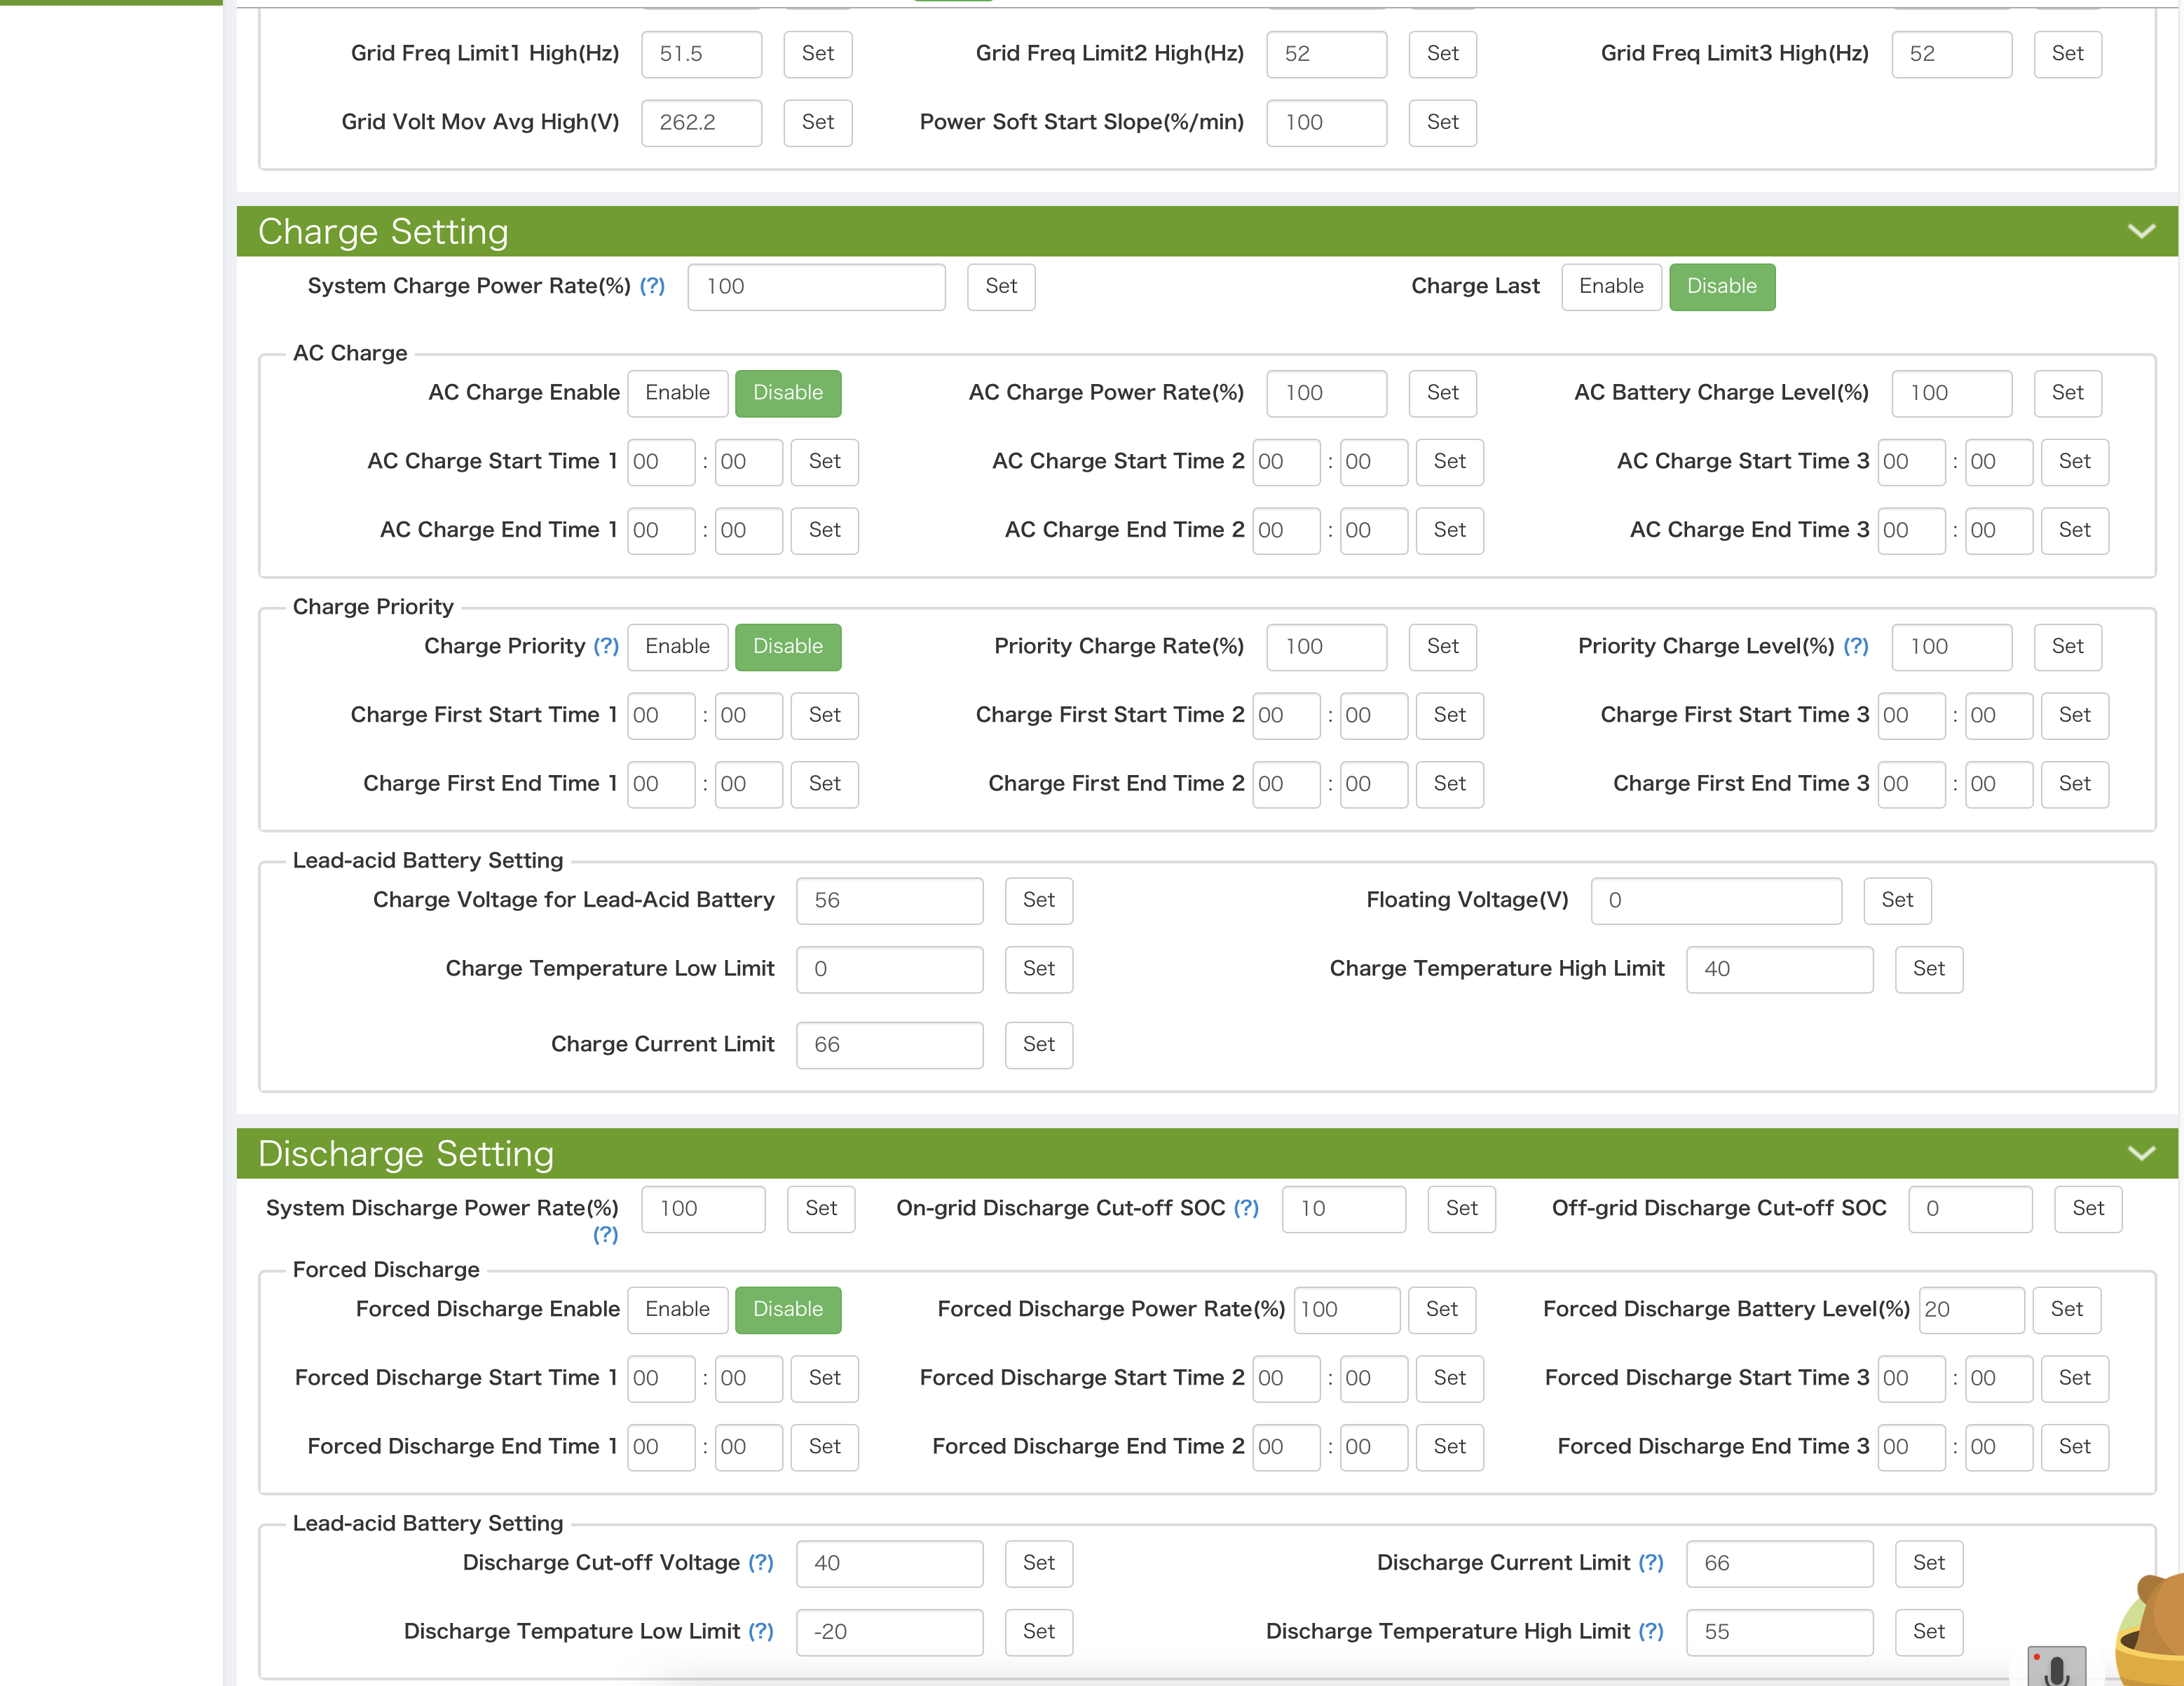
Task: Open help for System Discharge Power Rate
Action: click(x=605, y=1235)
